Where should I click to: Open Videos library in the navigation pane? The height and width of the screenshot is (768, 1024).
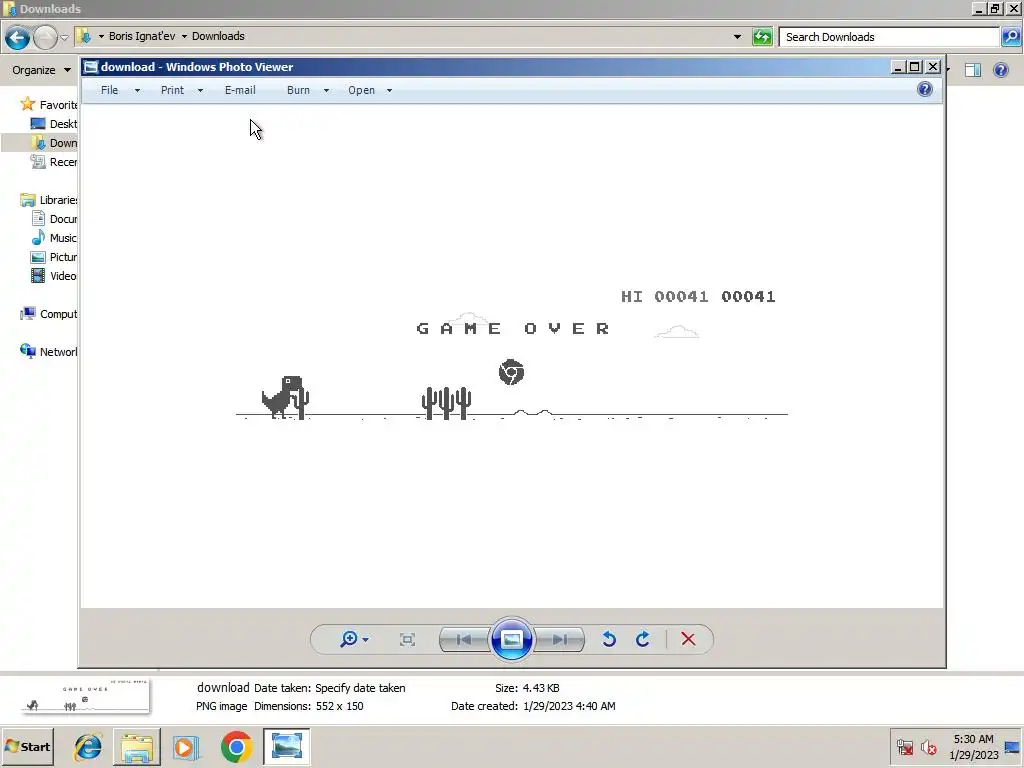pyautogui.click(x=54, y=276)
